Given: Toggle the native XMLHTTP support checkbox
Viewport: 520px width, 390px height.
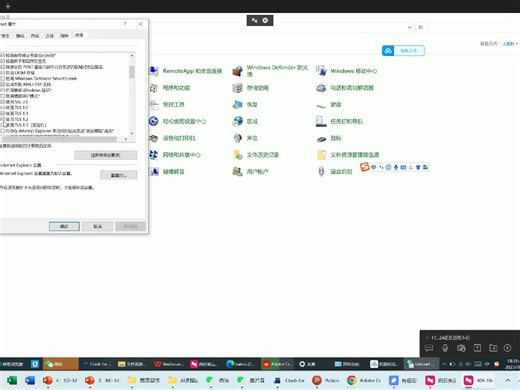Looking at the screenshot, I should [2, 84].
